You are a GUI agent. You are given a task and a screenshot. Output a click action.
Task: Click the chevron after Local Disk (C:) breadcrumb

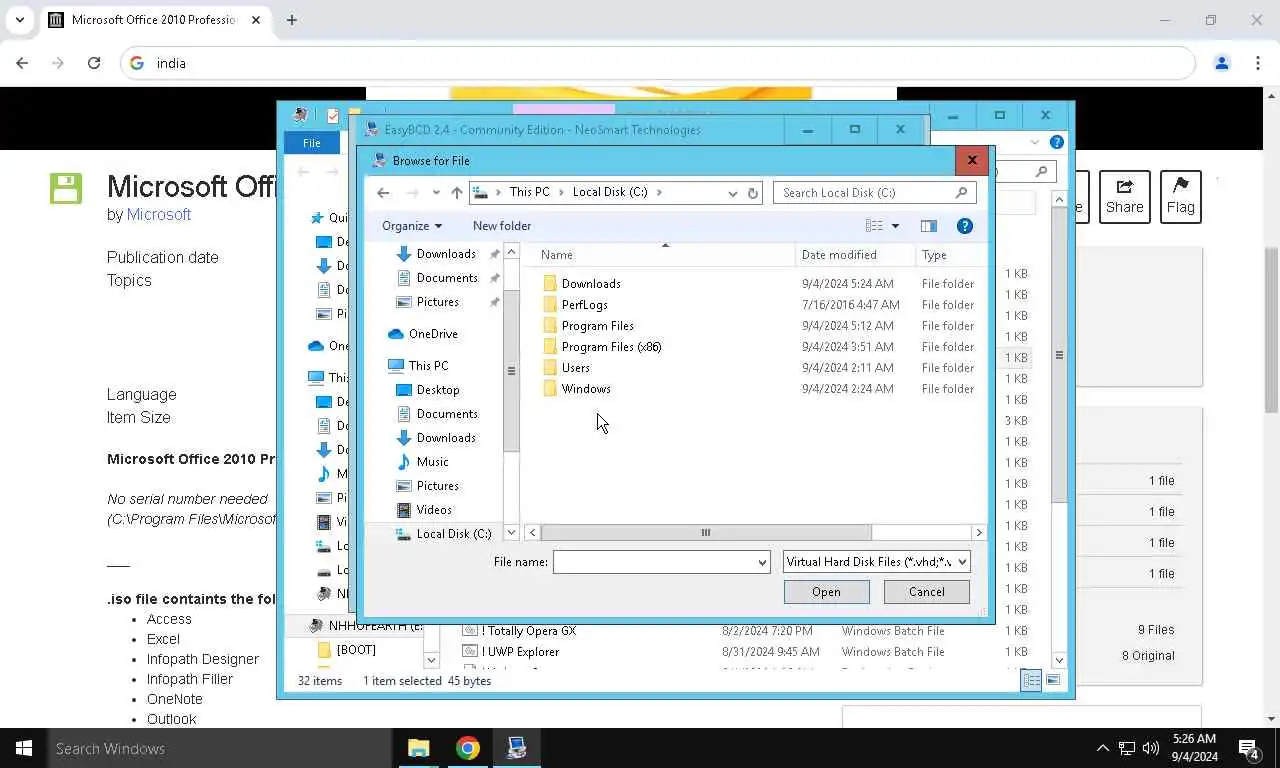[659, 193]
